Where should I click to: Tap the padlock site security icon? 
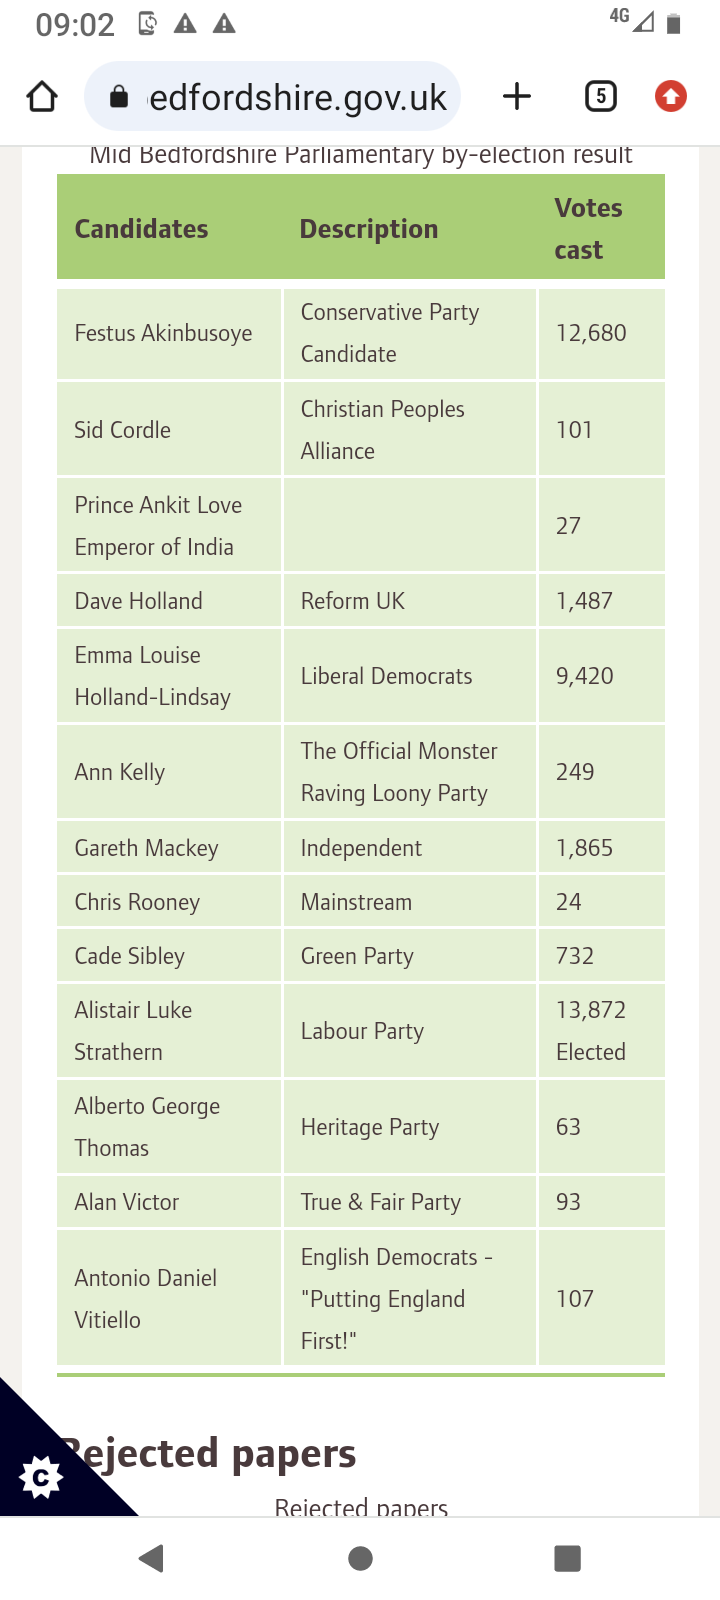point(119,97)
